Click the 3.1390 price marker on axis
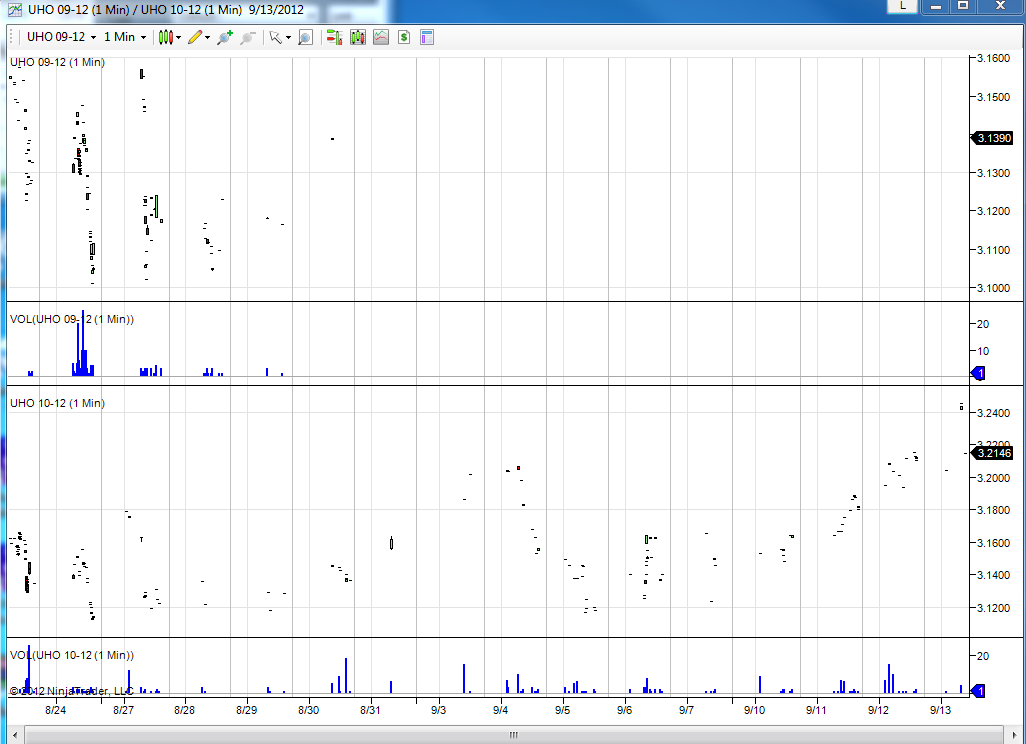Screen dimensions: 1026x744 (993, 138)
